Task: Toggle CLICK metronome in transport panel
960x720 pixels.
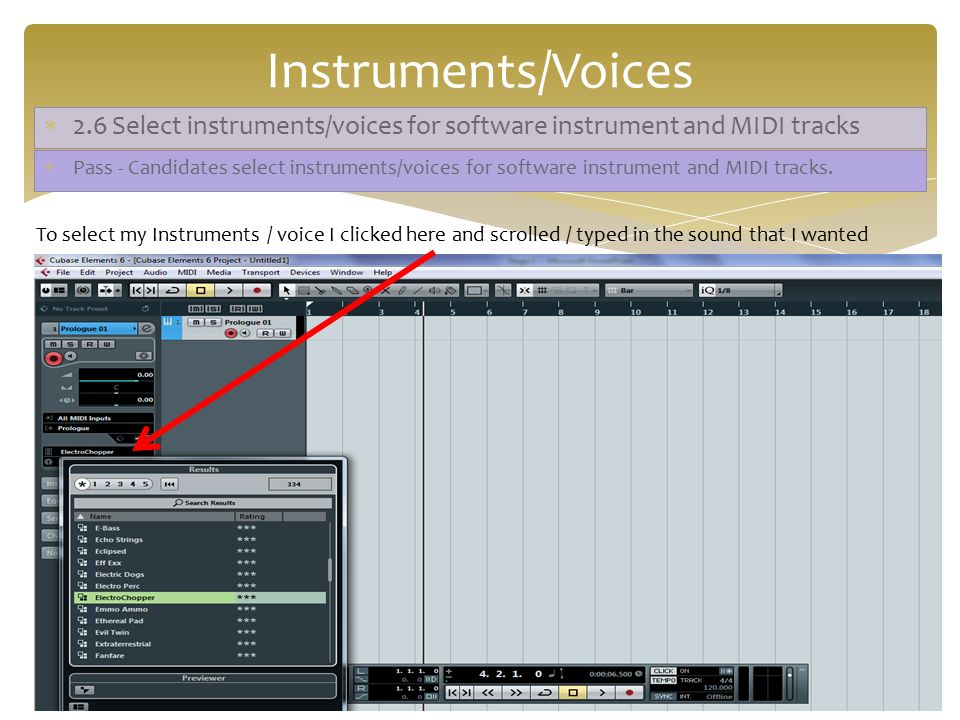Action: pos(664,671)
